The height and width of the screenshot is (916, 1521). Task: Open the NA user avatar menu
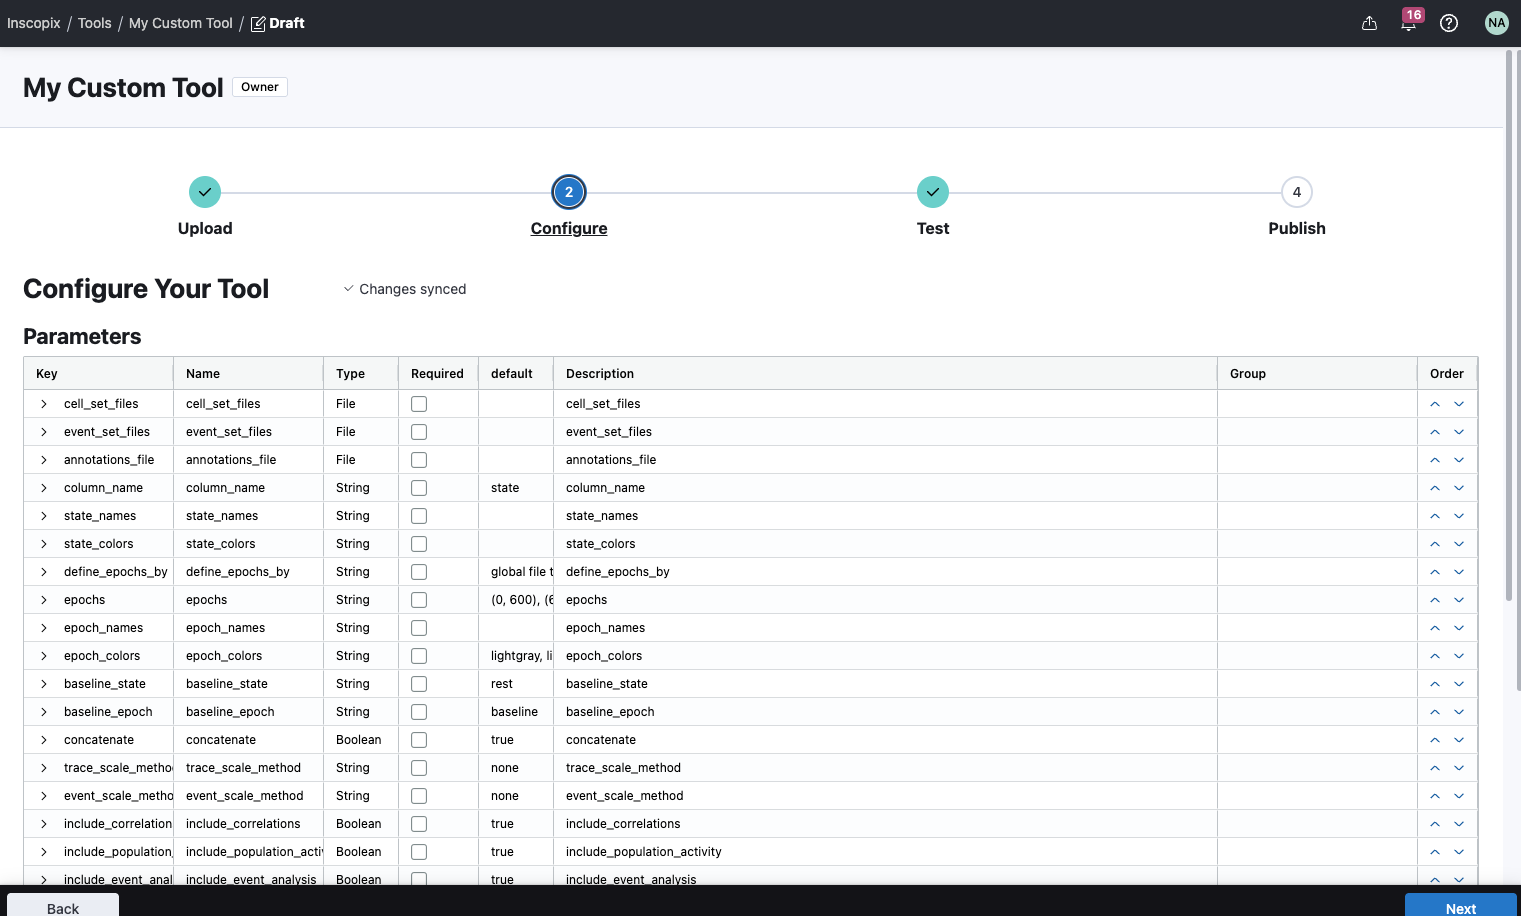coord(1496,23)
